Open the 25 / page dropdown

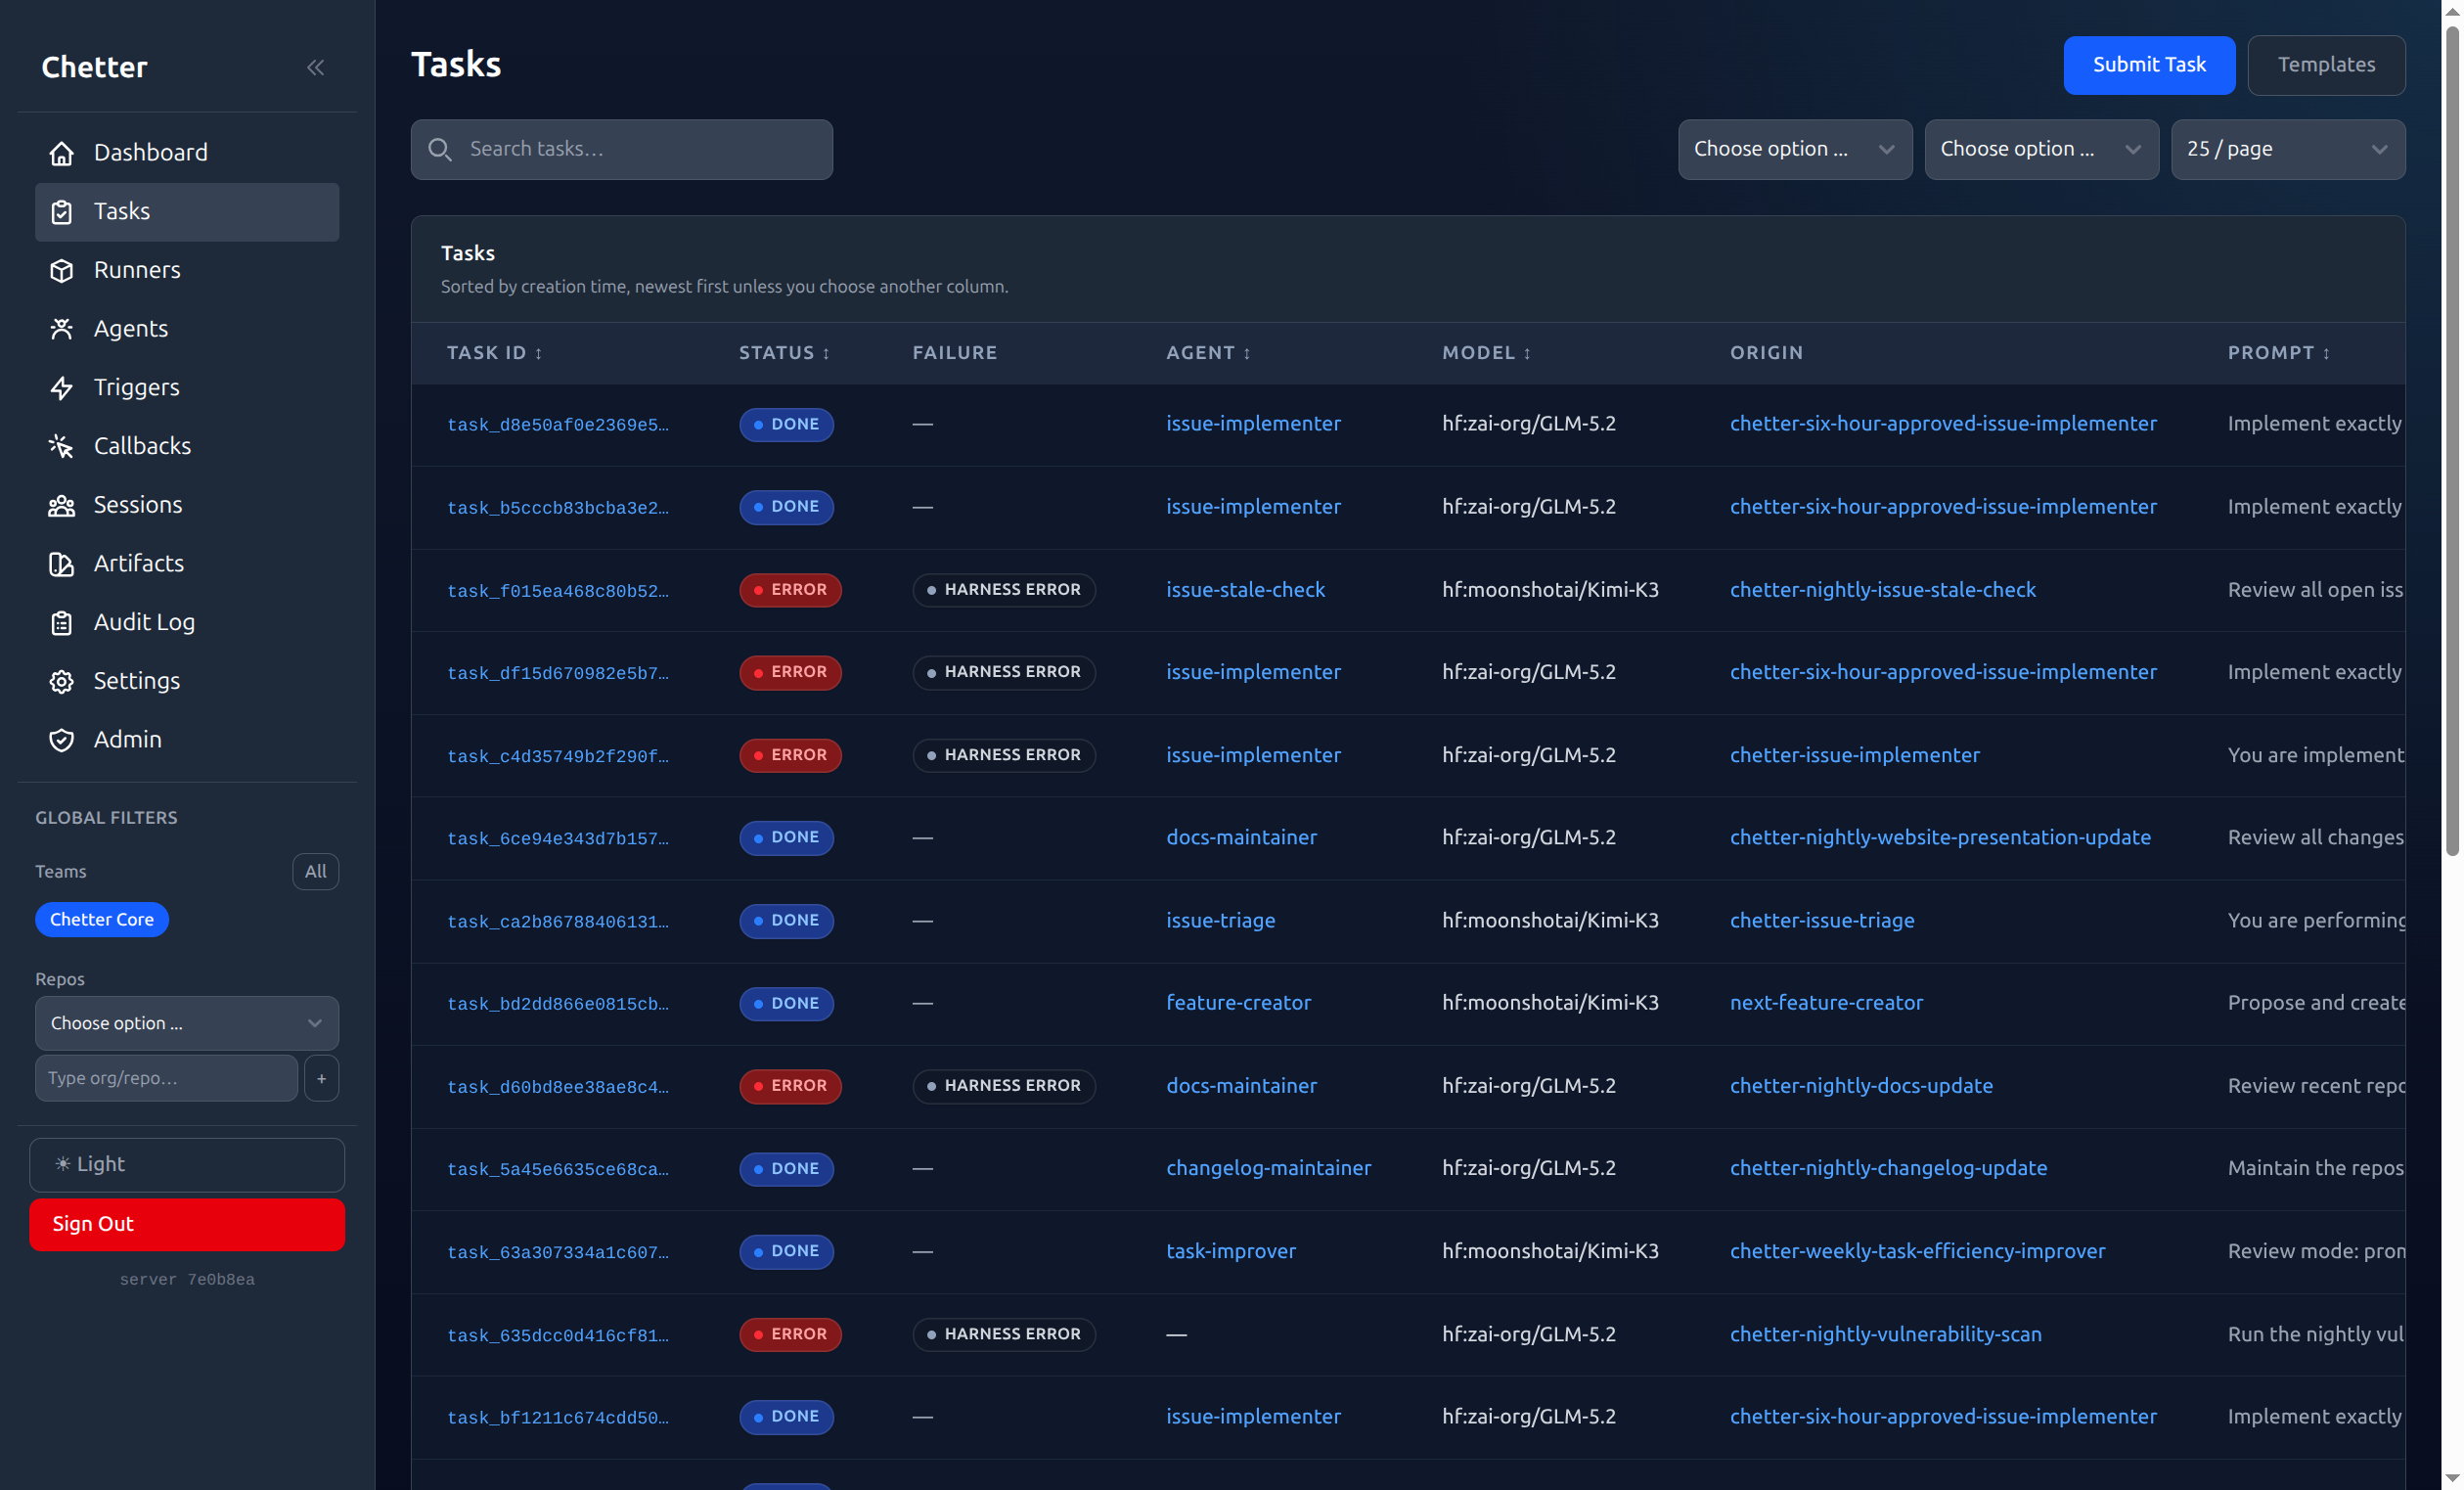(2288, 149)
